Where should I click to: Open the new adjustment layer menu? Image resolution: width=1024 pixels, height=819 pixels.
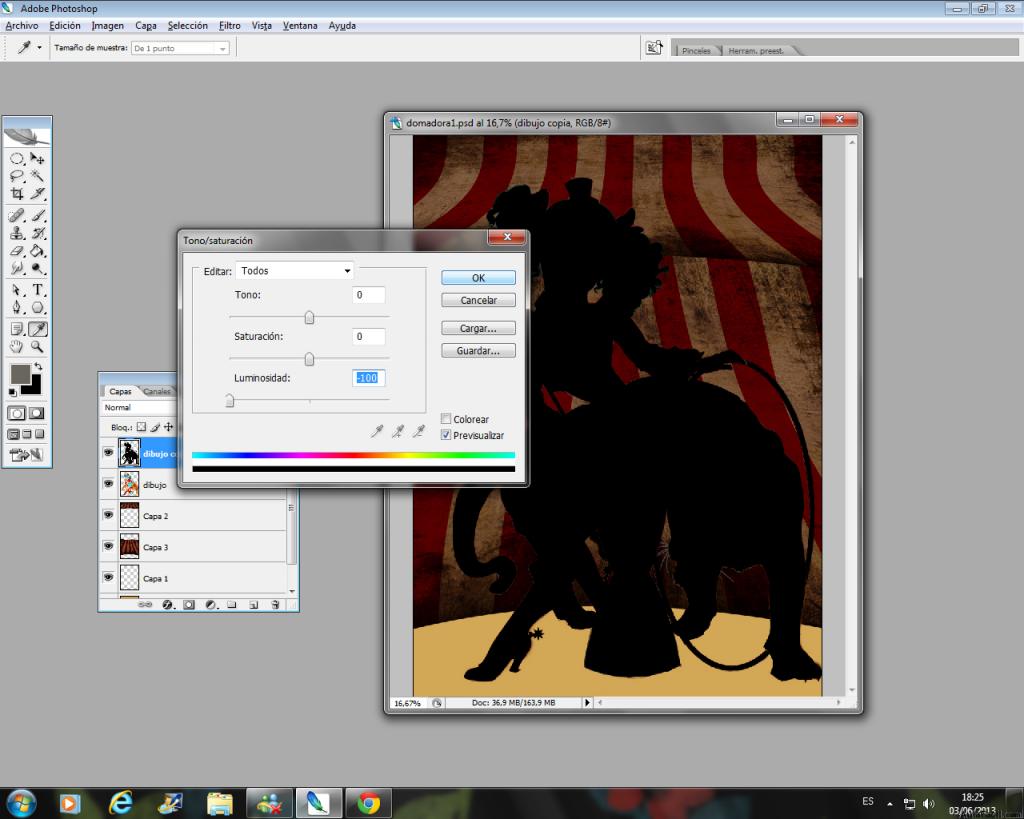click(210, 605)
